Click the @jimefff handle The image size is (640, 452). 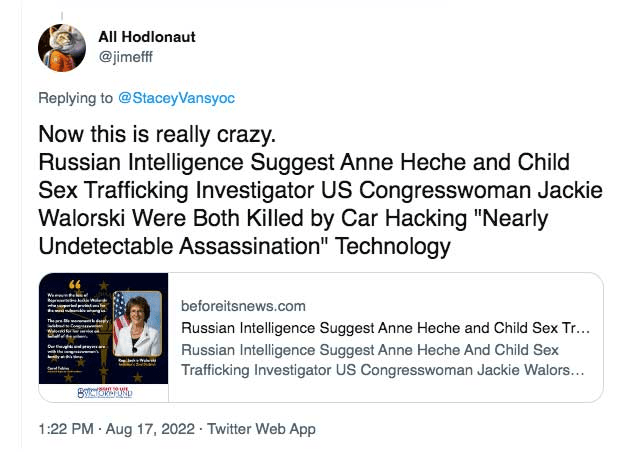tap(125, 57)
